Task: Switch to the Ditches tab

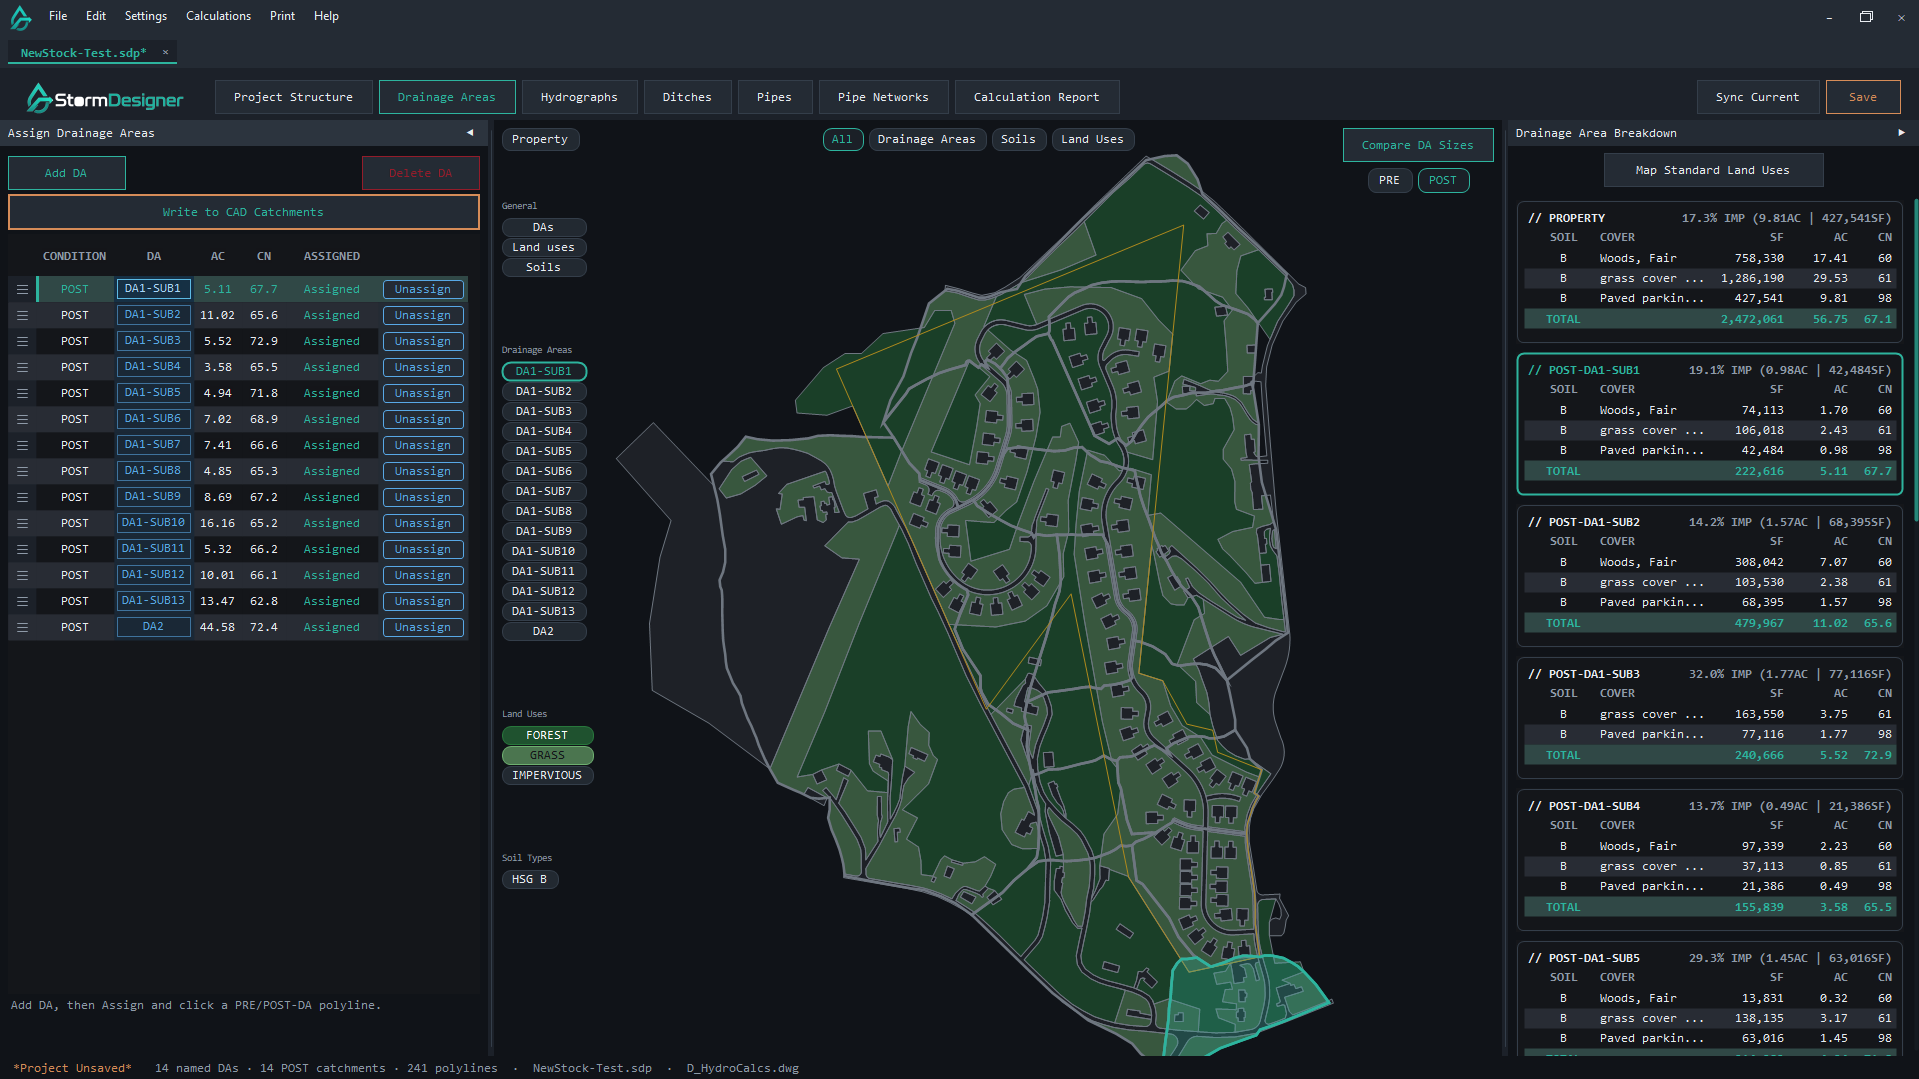Action: (x=687, y=97)
